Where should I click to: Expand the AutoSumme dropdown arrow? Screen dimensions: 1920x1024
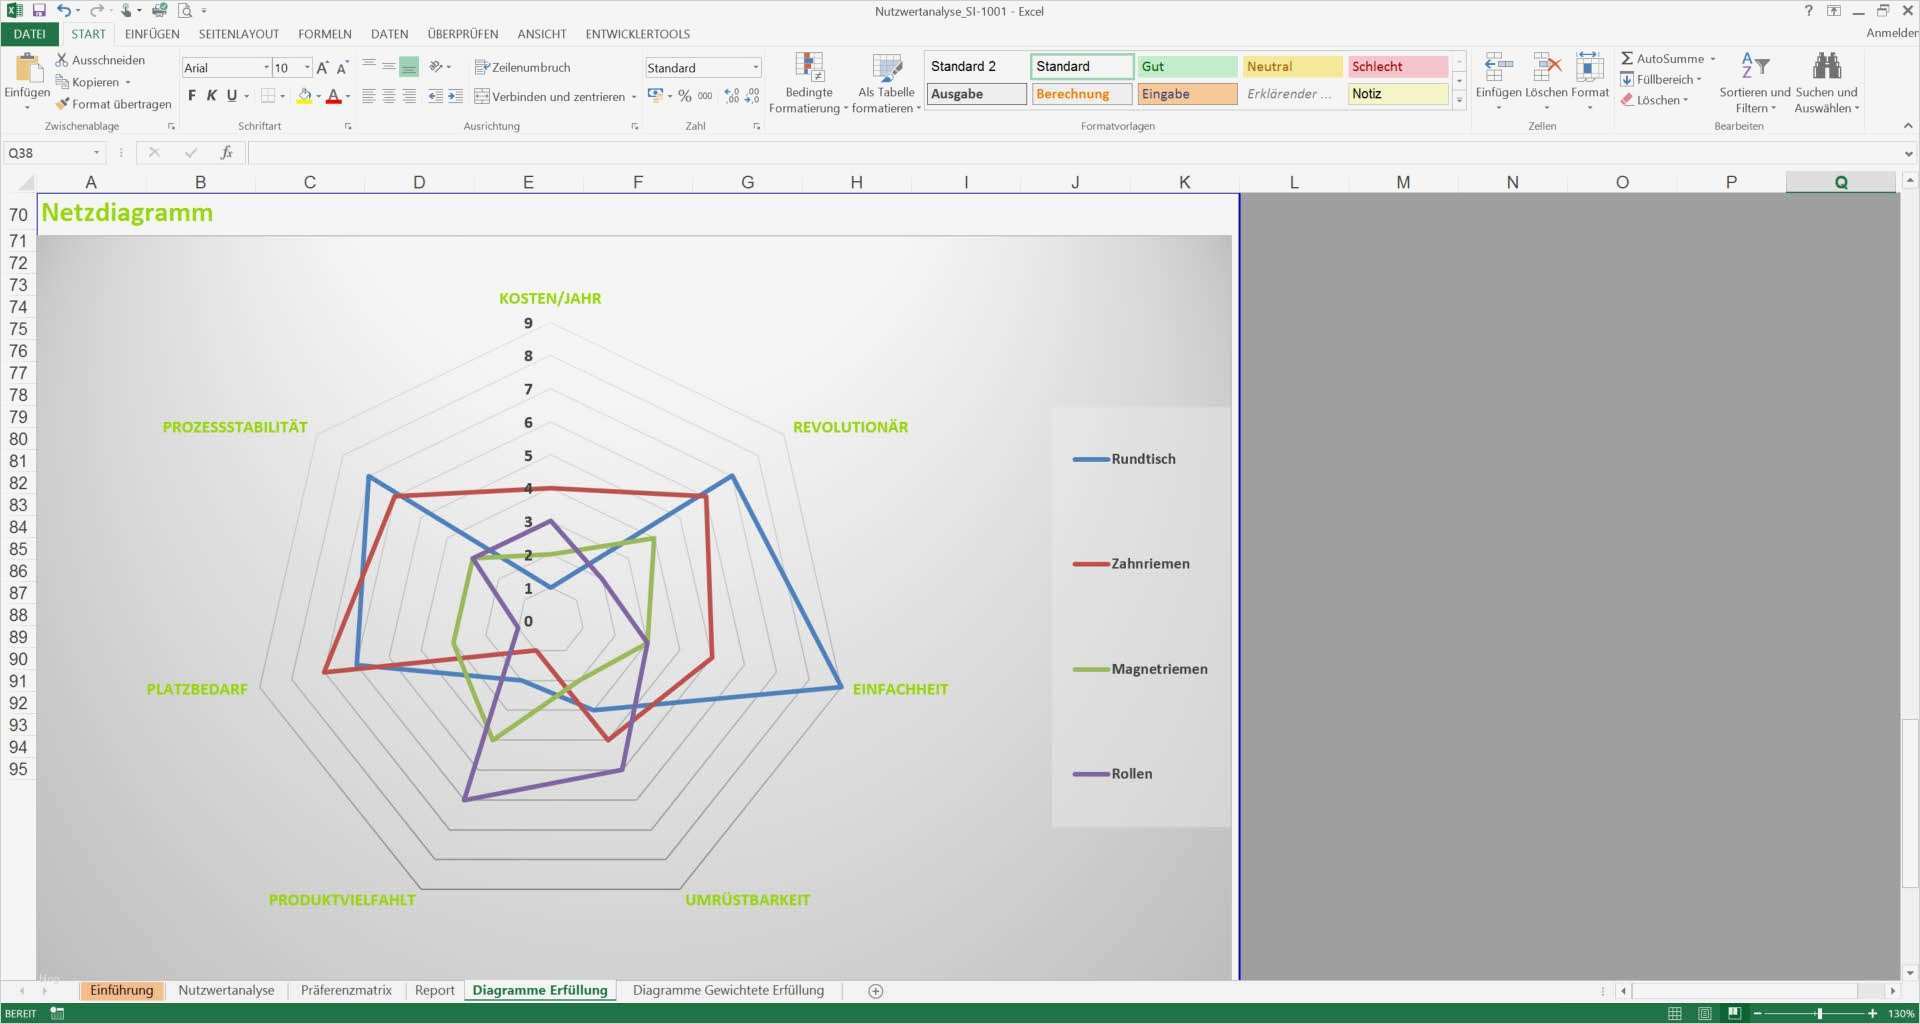click(1713, 59)
